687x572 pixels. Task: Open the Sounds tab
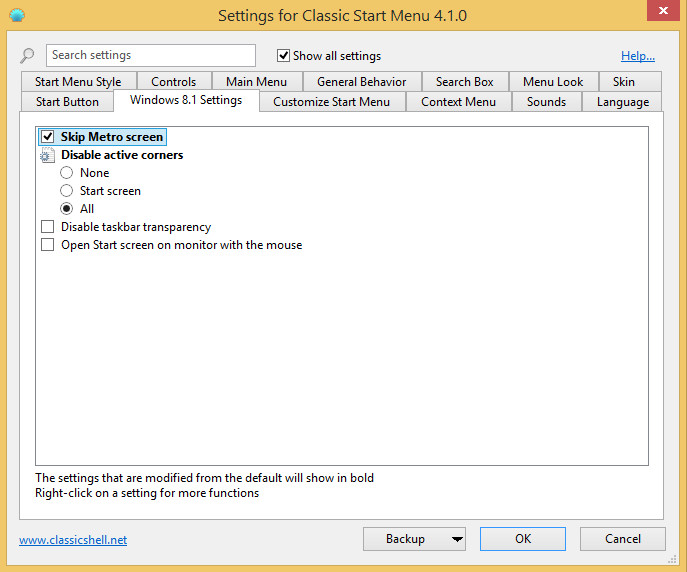[x=546, y=102]
